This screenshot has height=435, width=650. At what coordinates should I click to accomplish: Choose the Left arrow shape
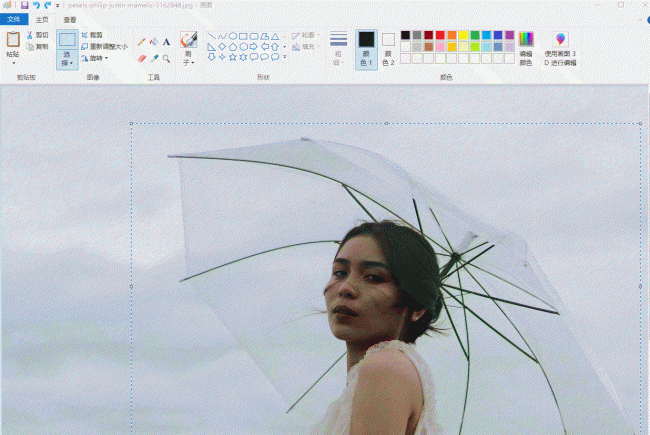[264, 47]
